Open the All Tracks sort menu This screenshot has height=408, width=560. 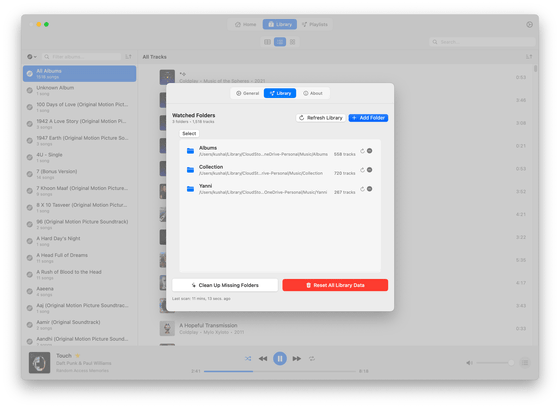pos(529,56)
